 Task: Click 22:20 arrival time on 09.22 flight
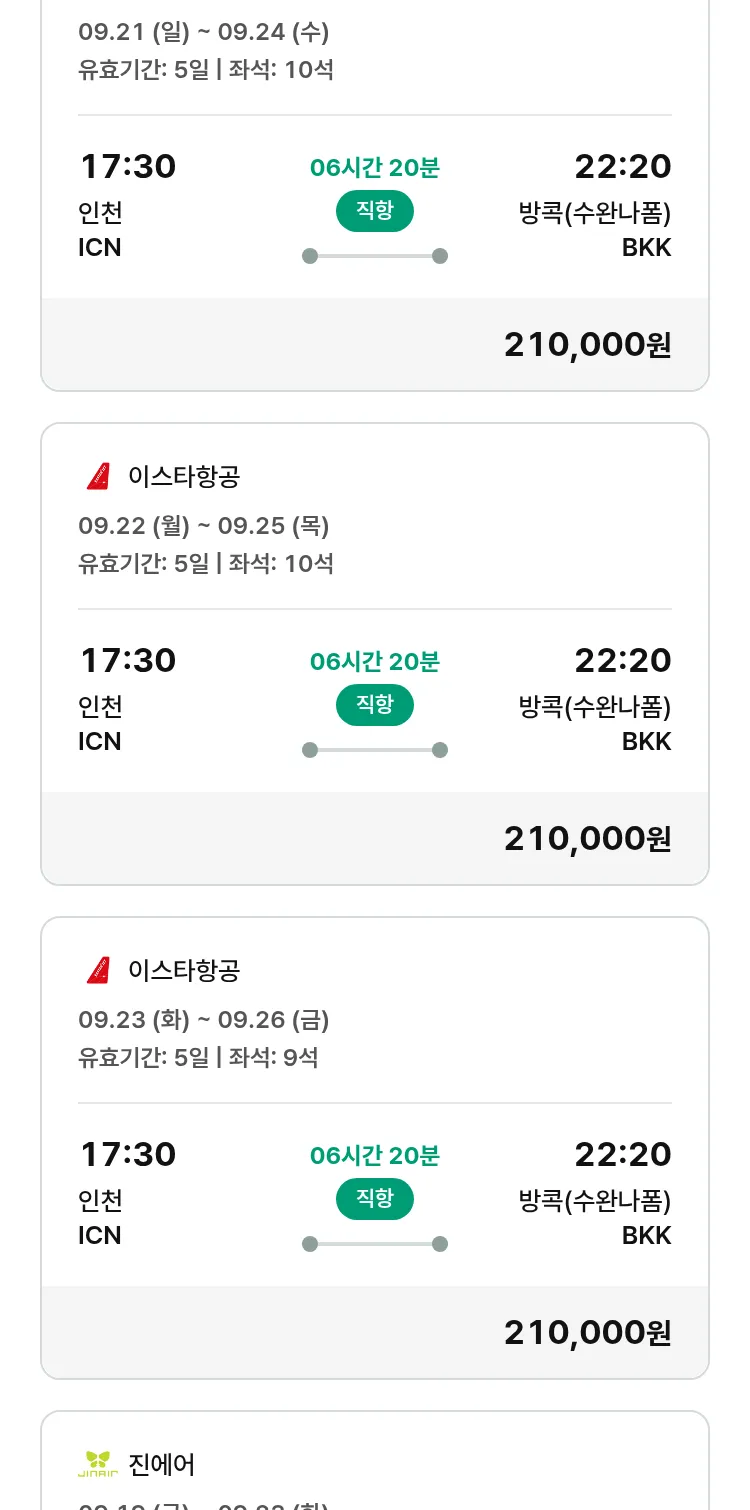pyautogui.click(x=622, y=660)
